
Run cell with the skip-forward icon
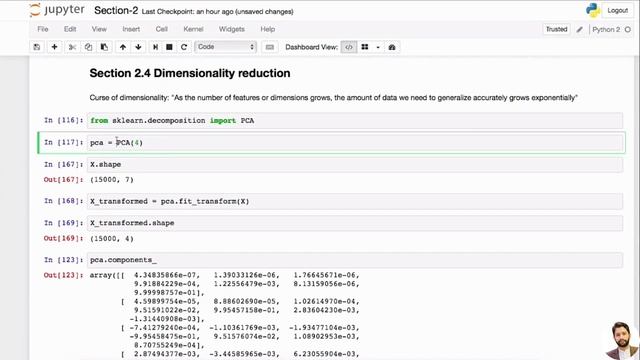coord(156,47)
